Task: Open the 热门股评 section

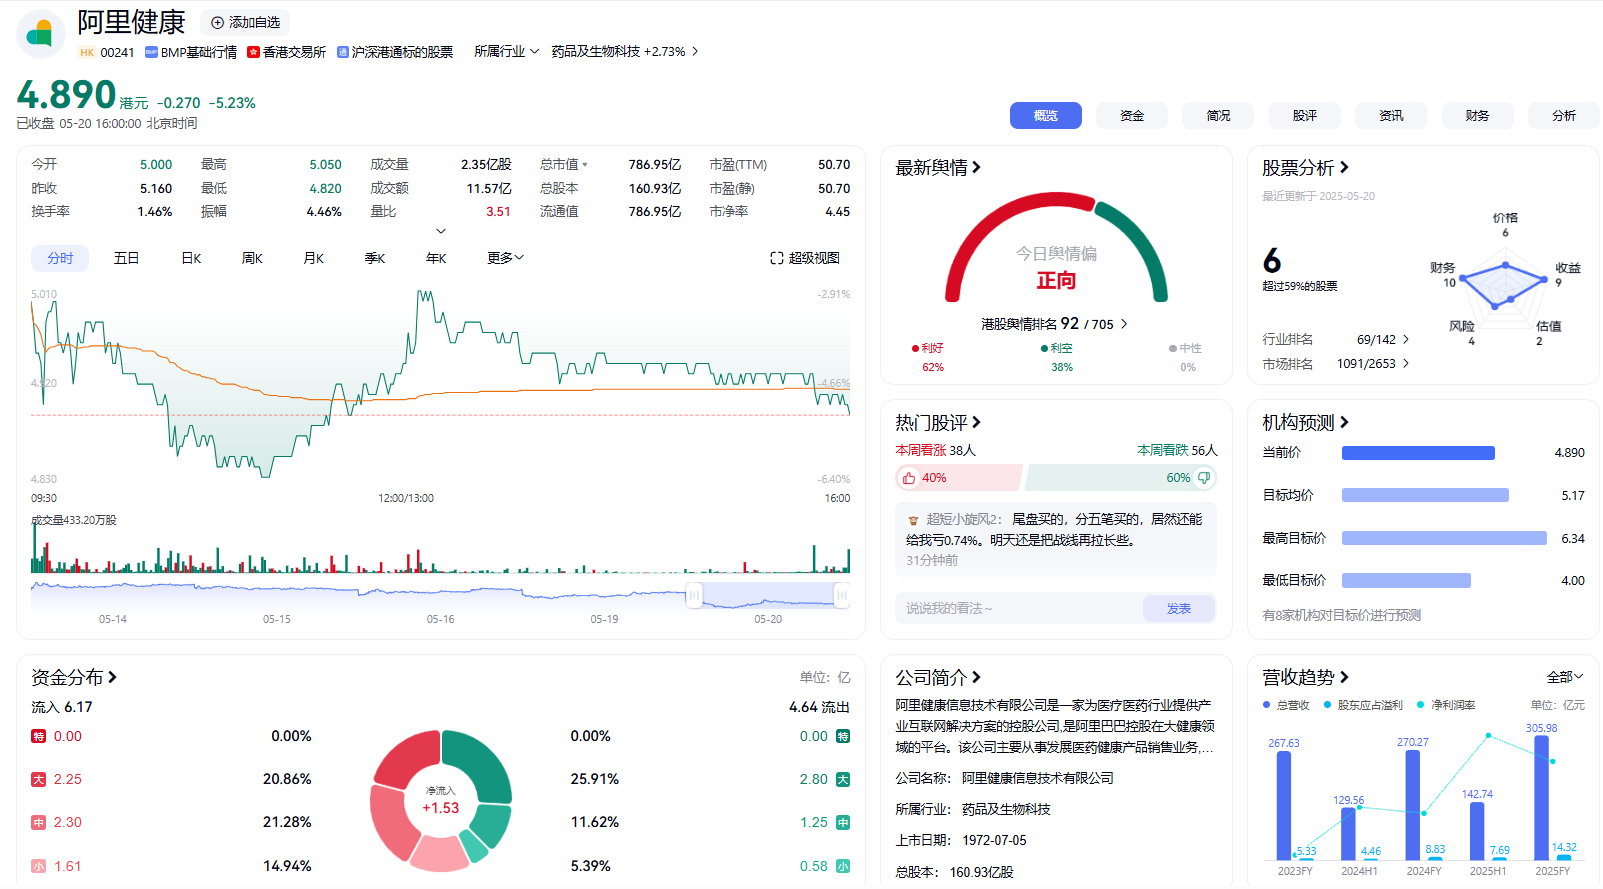Action: pyautogui.click(x=938, y=423)
